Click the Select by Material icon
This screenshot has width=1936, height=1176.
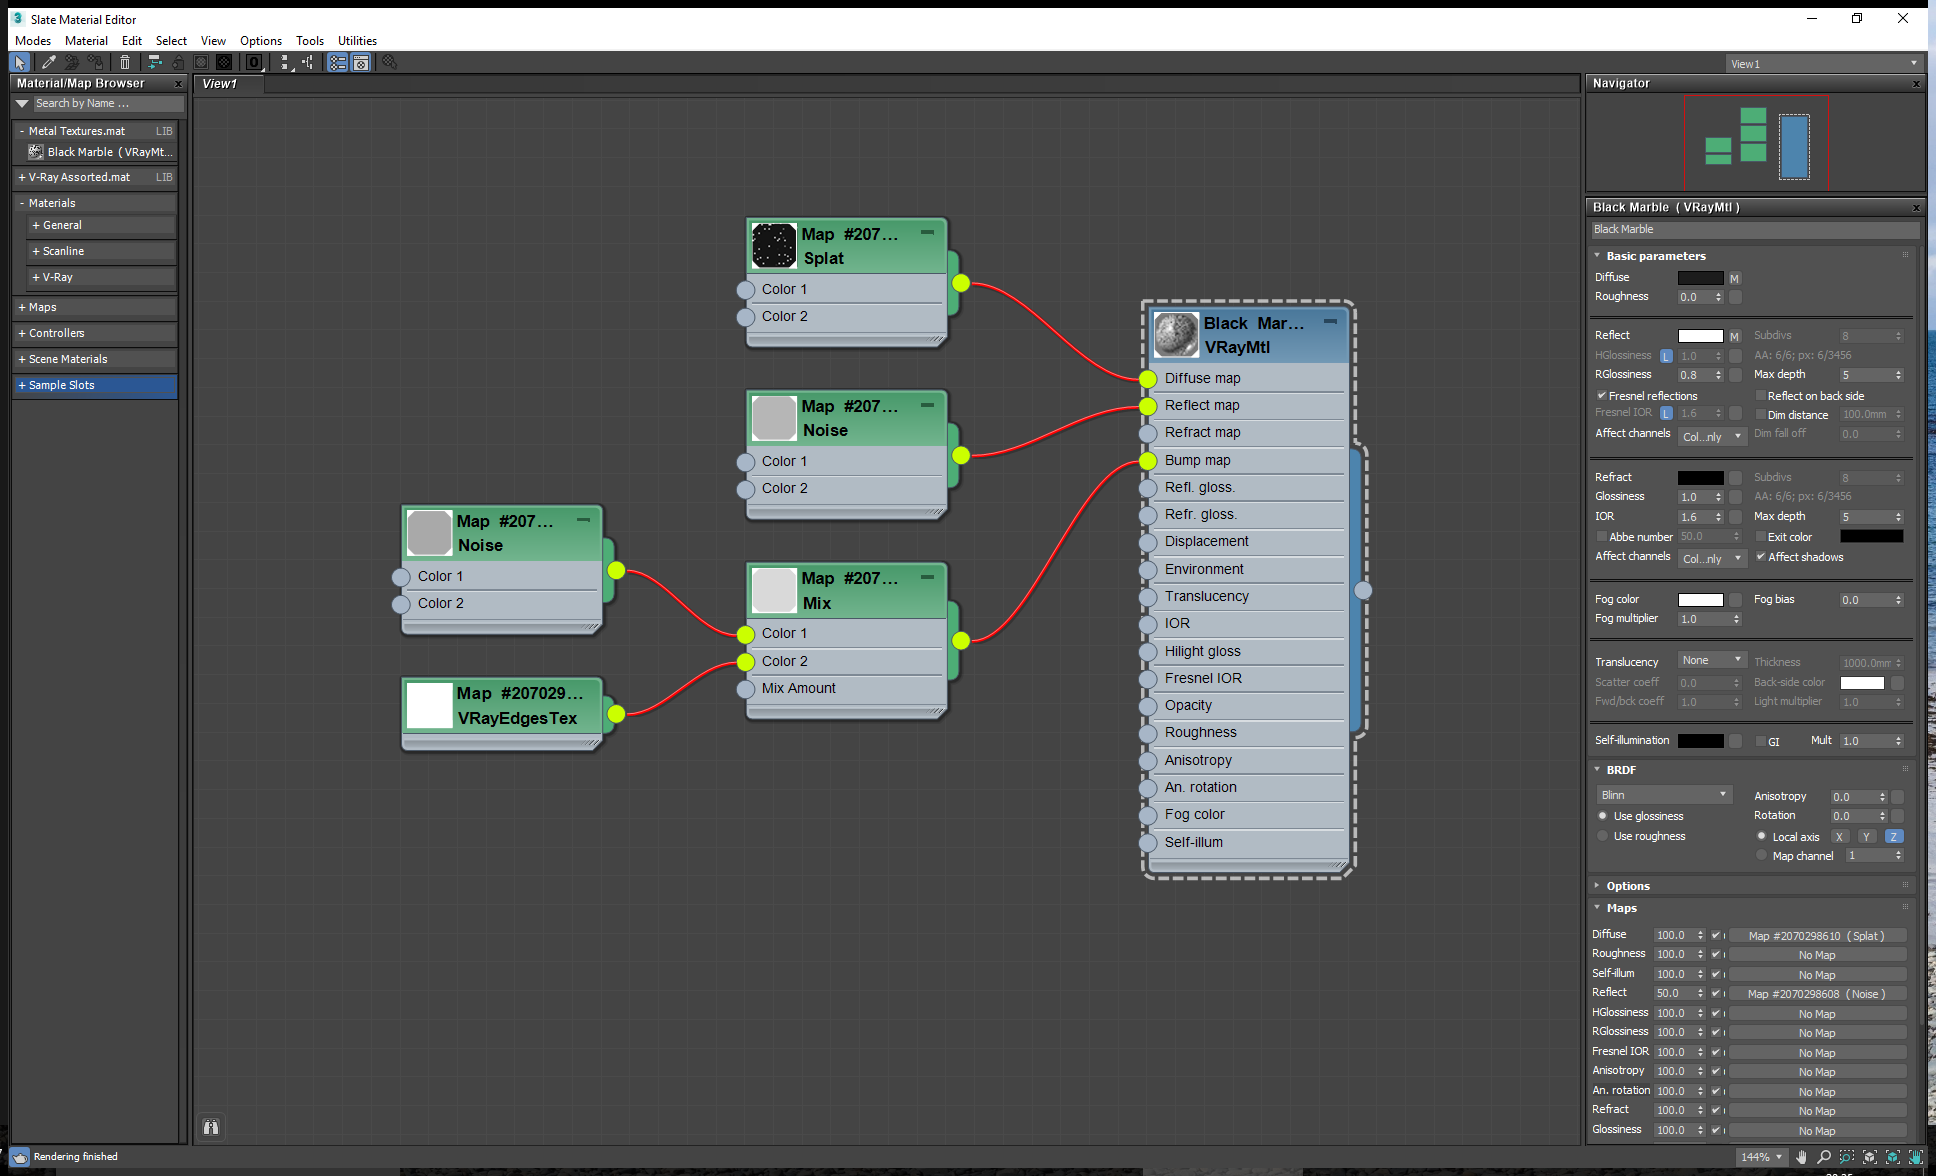[x=390, y=62]
